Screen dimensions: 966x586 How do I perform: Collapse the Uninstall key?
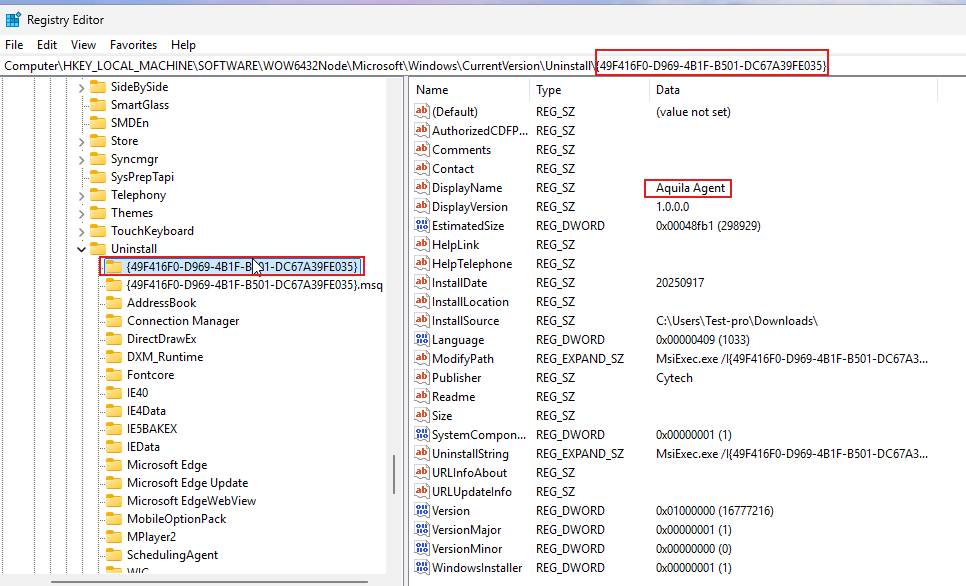click(81, 249)
